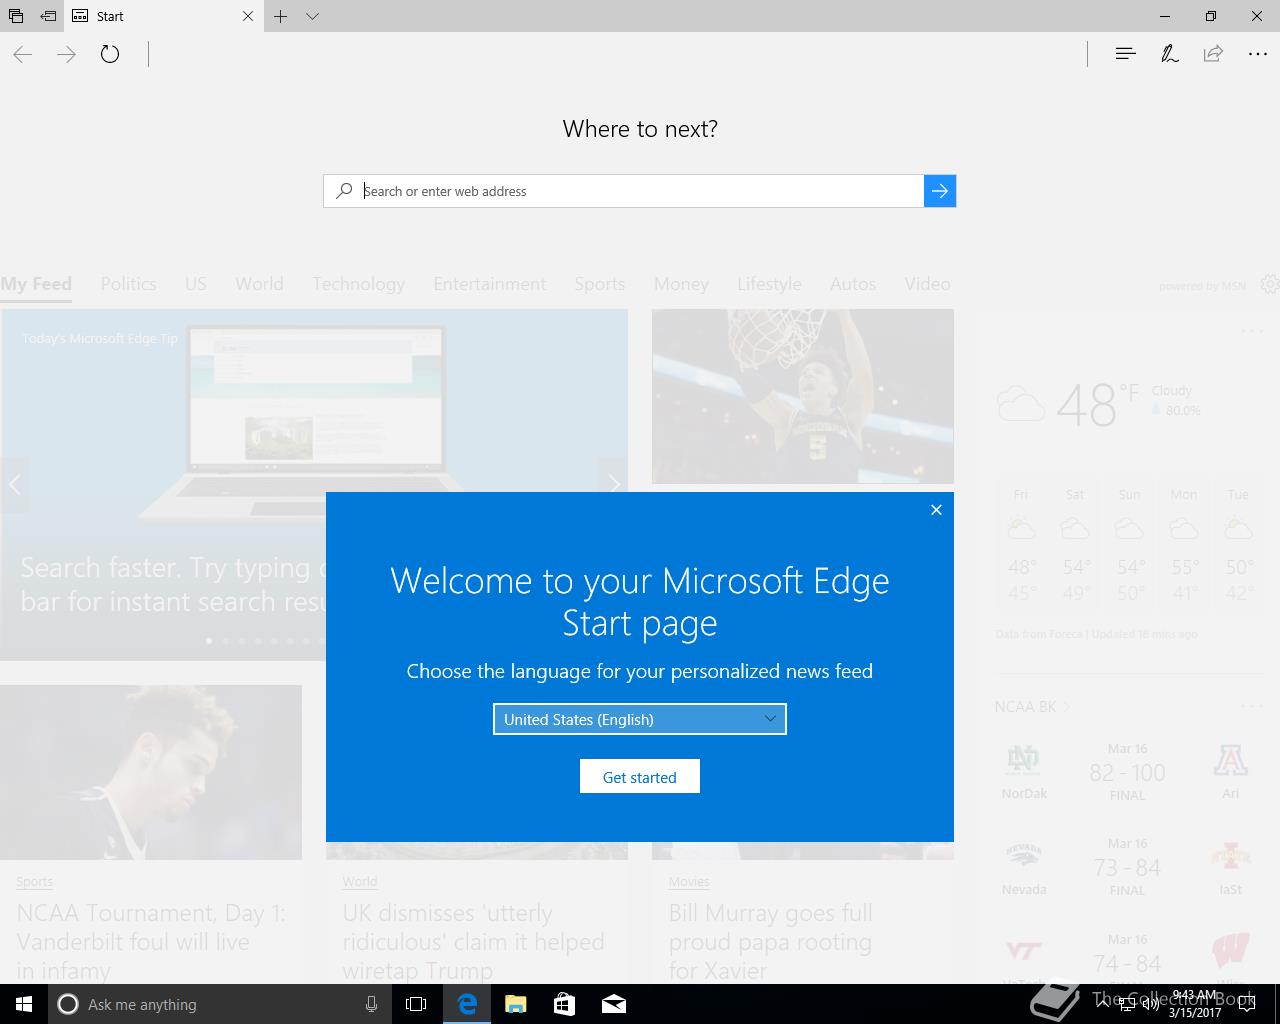Screen dimensions: 1280x1024
Task: Open Task View from the taskbar
Action: coord(416,1004)
